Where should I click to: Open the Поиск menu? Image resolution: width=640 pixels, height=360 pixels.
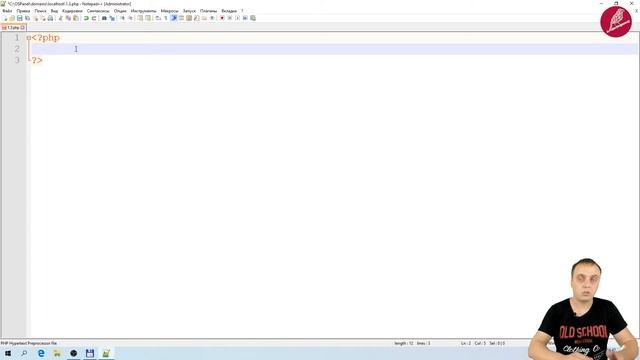(x=40, y=11)
